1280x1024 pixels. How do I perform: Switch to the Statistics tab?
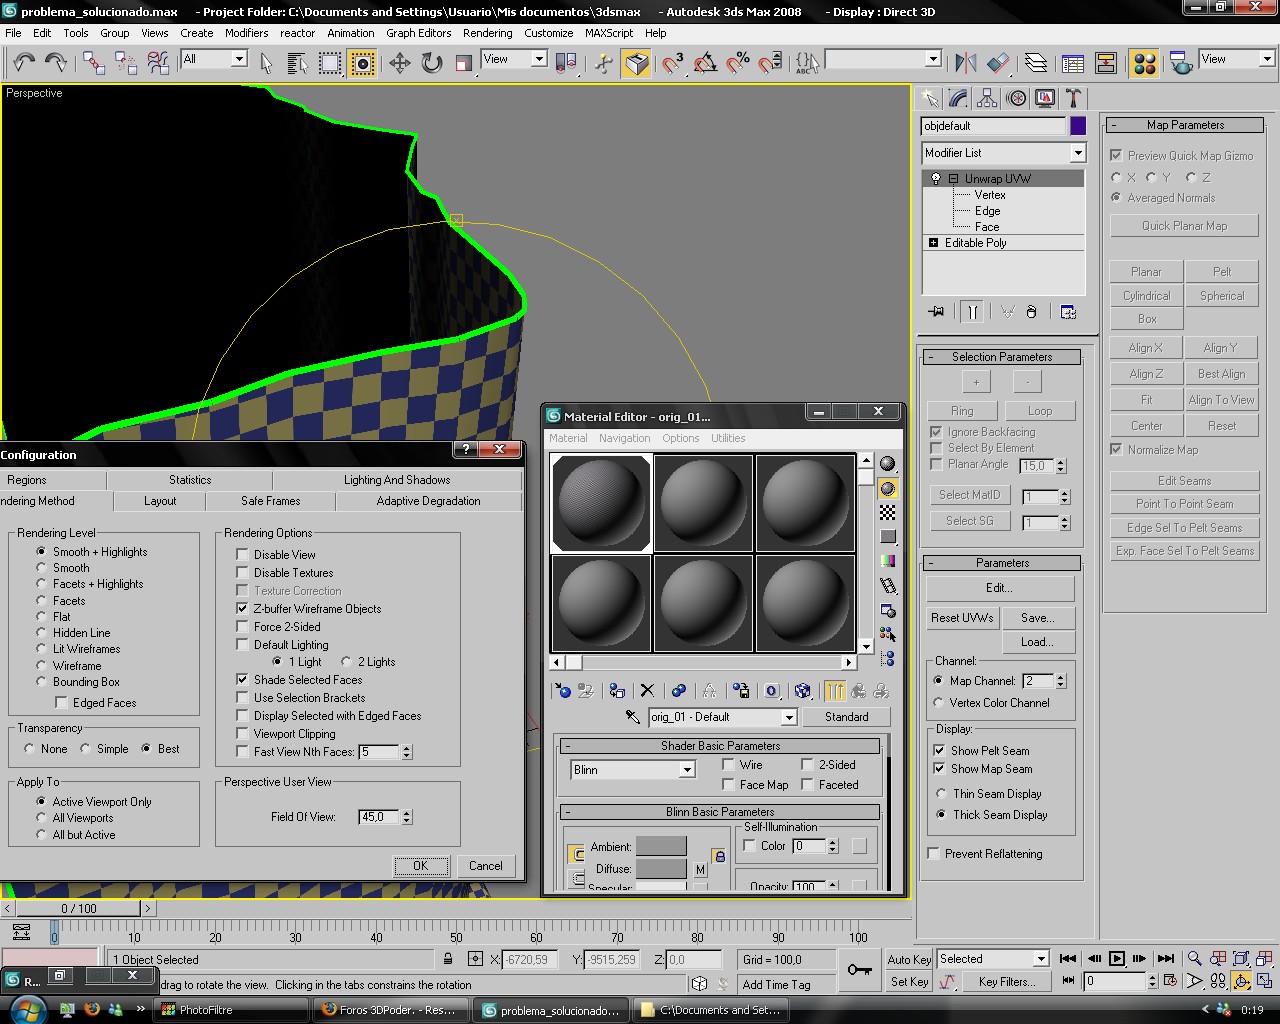190,480
